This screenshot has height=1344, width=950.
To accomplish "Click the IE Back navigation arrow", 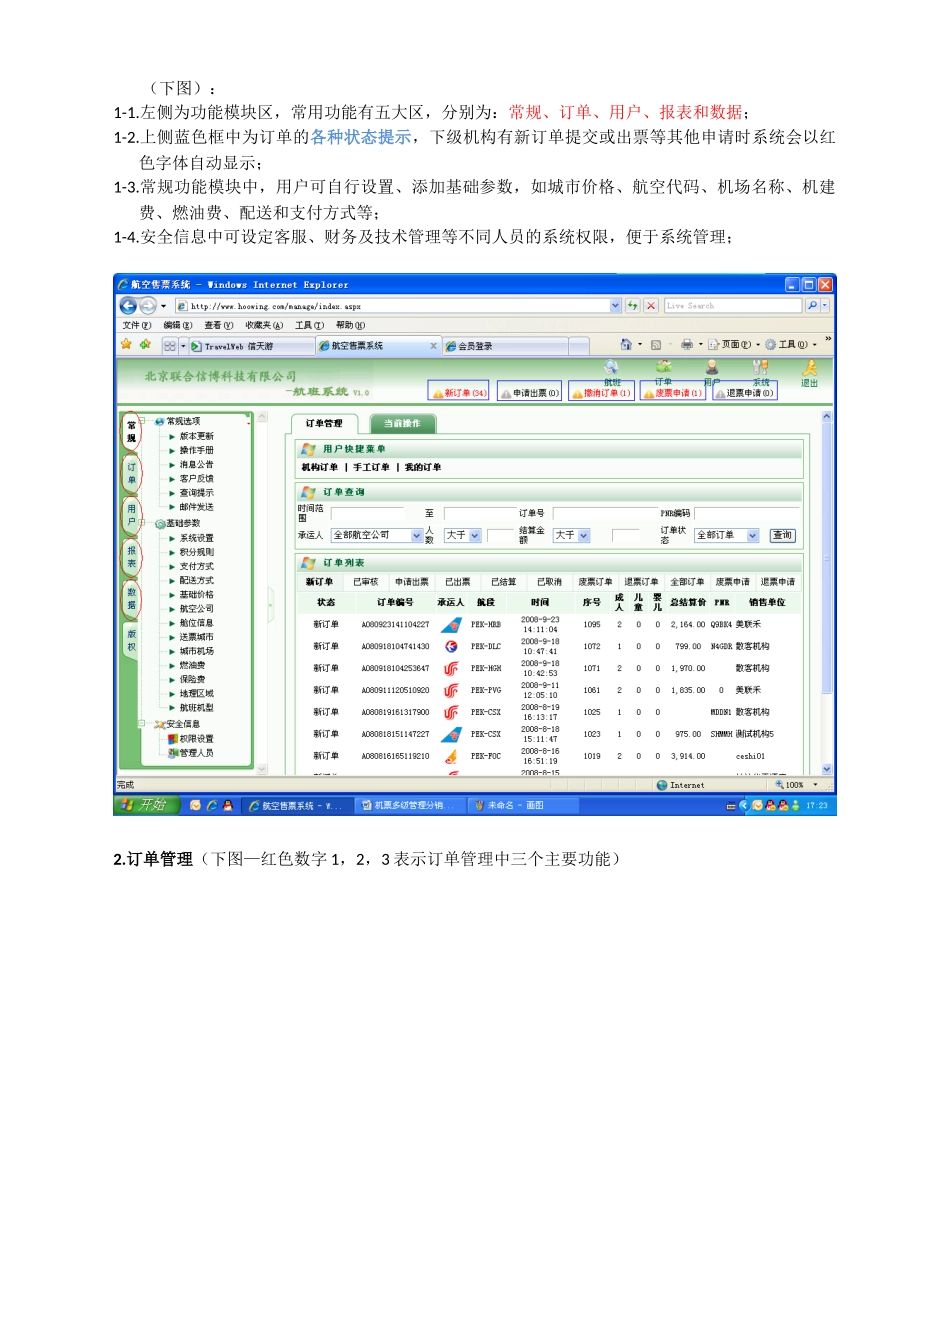I will [128, 306].
